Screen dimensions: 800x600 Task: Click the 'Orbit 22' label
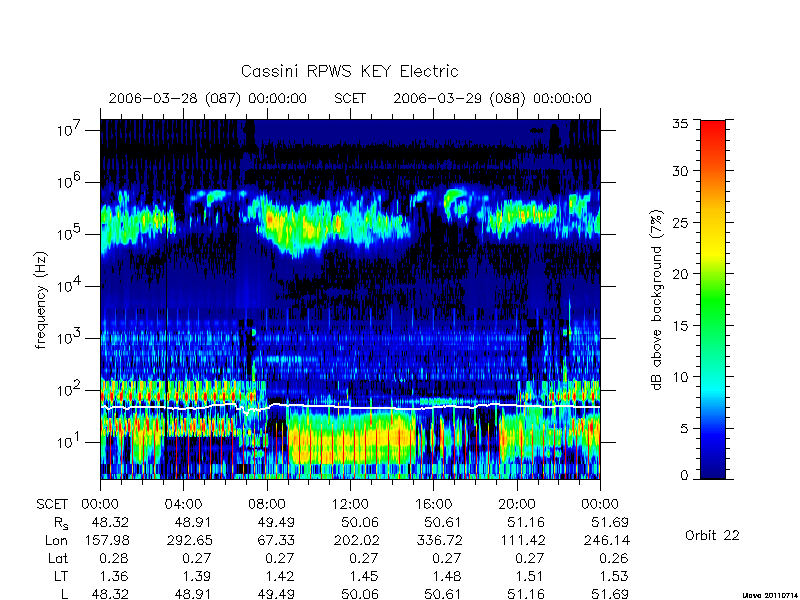coord(712,535)
